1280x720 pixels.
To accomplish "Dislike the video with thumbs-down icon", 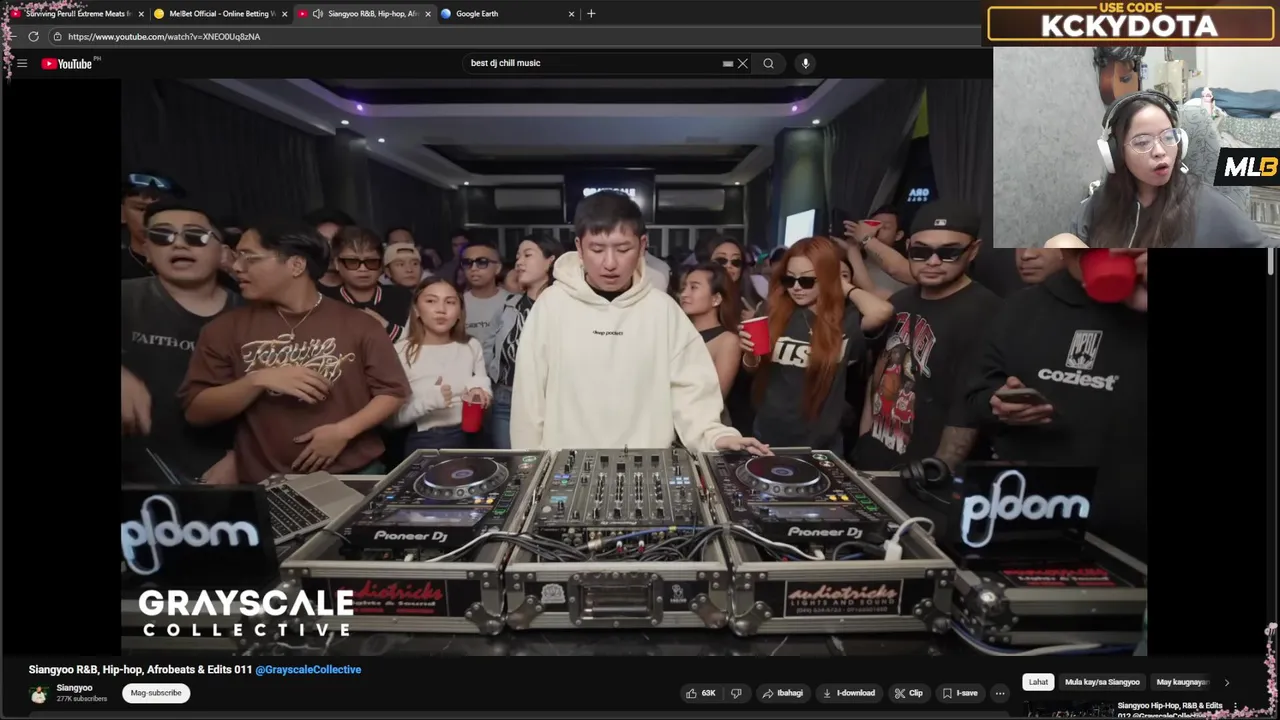I will (737, 693).
